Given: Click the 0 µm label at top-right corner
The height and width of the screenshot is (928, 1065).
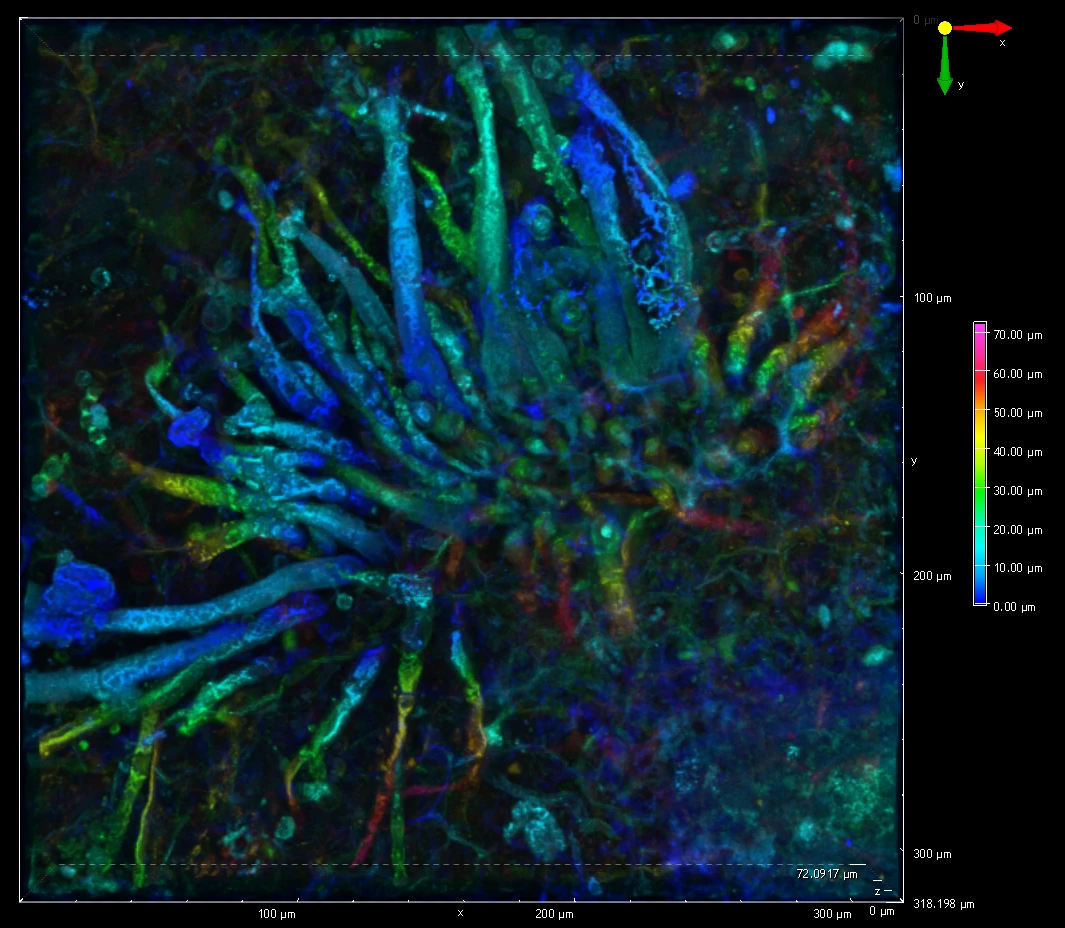Looking at the screenshot, I should [x=924, y=20].
